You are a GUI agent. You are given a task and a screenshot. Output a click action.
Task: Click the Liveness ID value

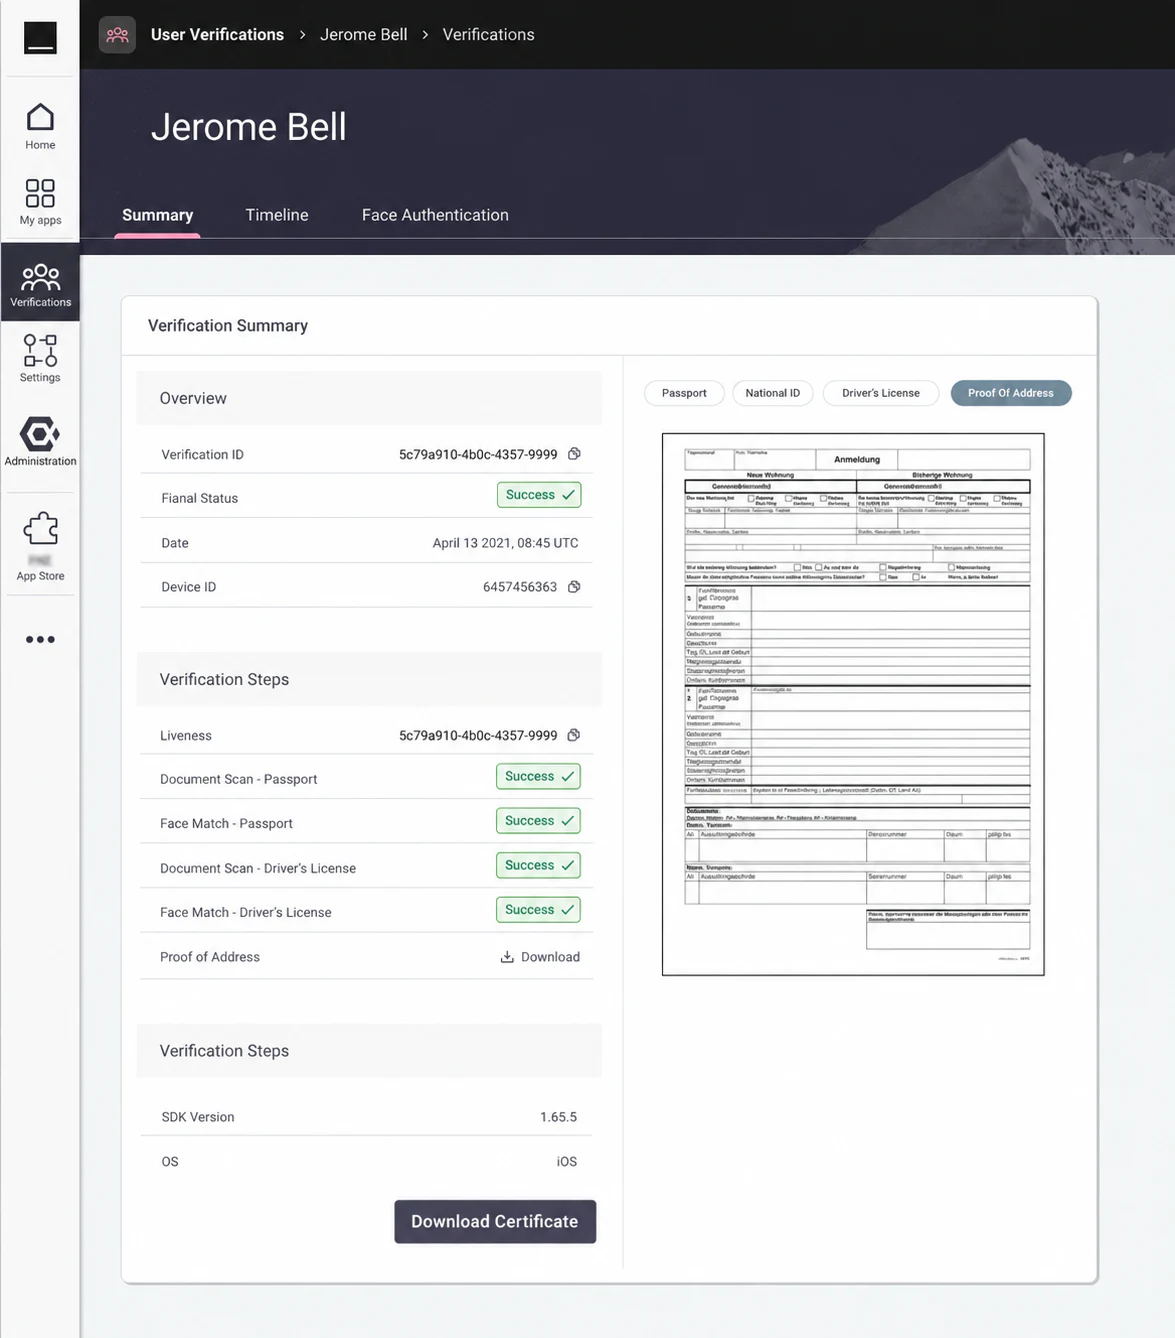[x=478, y=735]
